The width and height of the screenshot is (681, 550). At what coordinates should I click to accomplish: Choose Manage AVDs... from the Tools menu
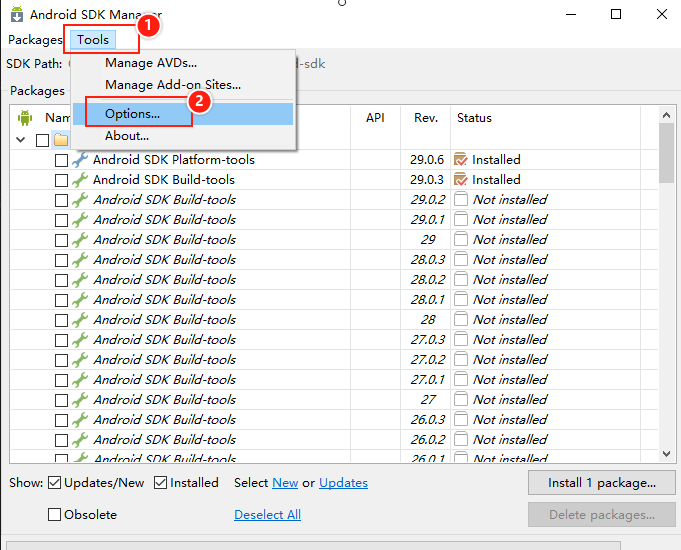[151, 63]
